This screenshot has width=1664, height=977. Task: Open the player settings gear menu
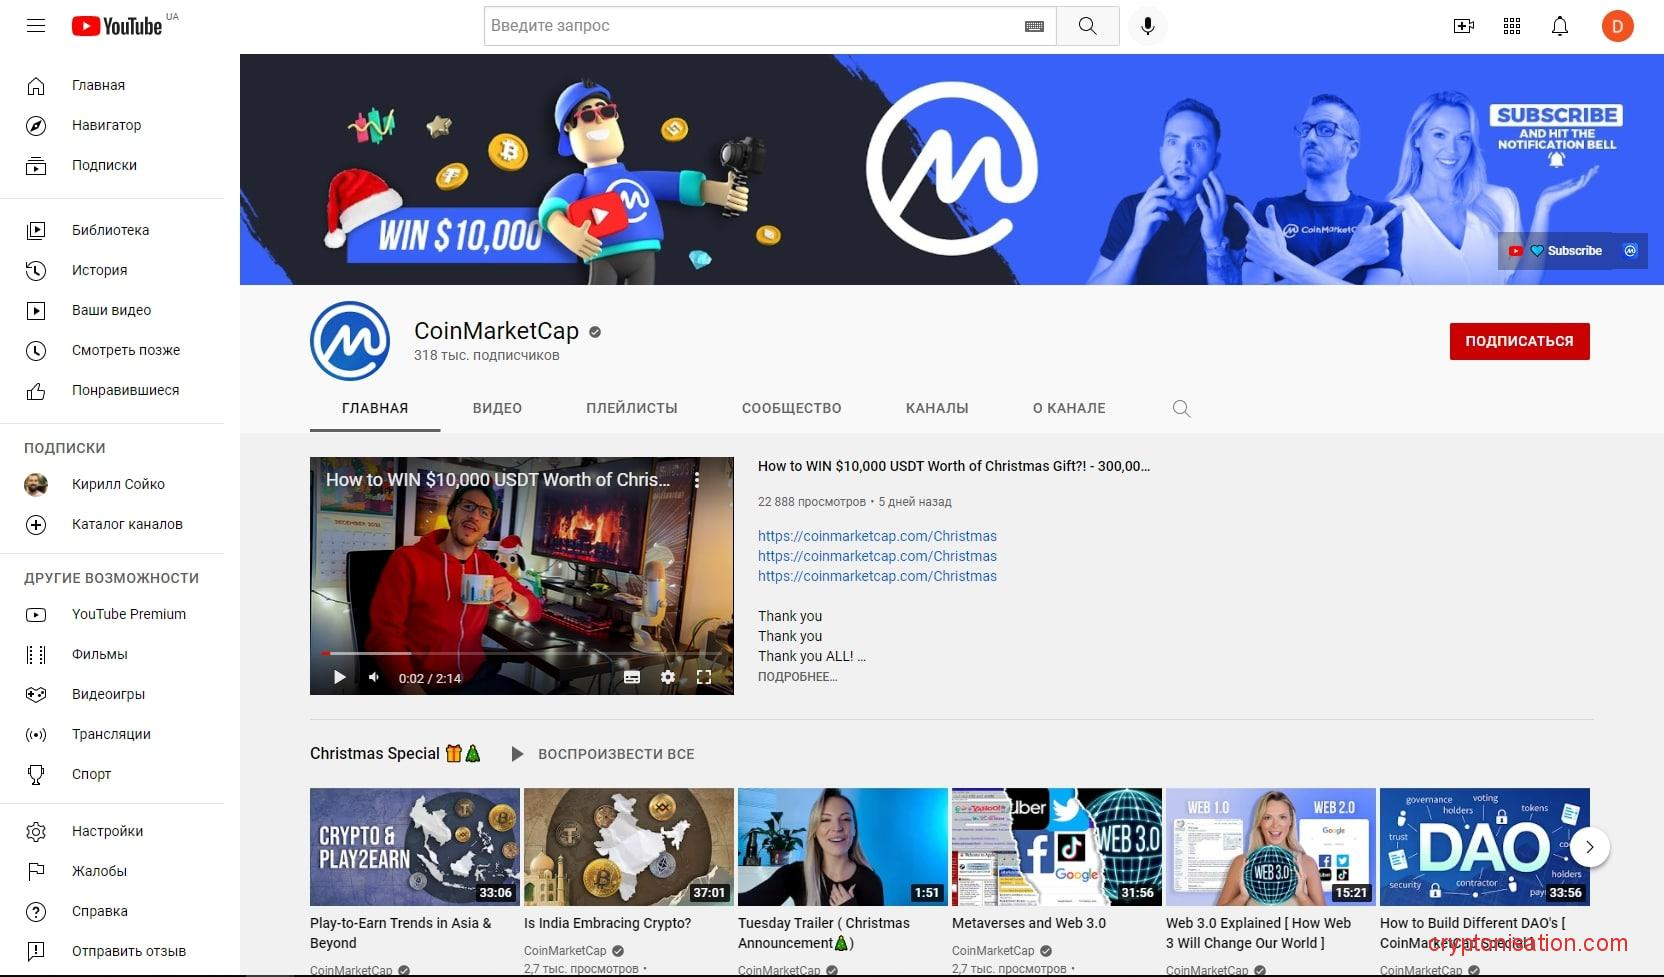[667, 677]
